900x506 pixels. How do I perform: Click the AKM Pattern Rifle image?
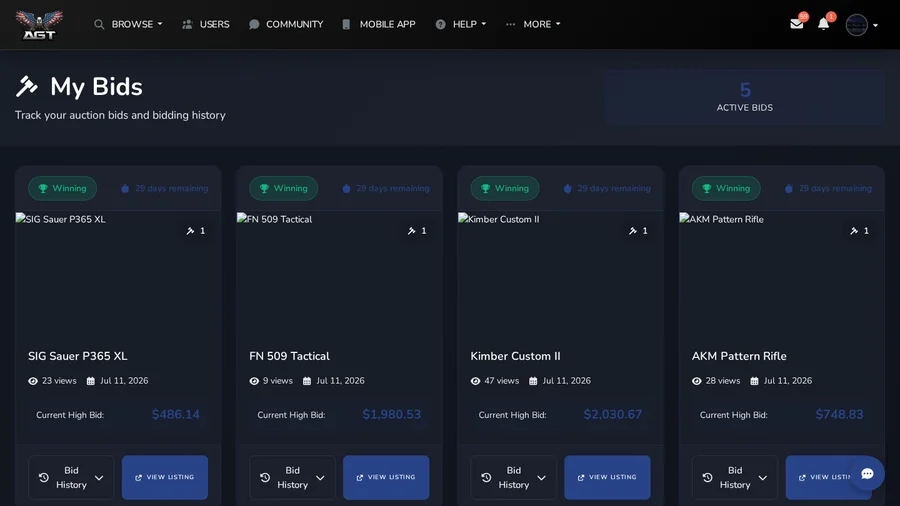[782, 275]
